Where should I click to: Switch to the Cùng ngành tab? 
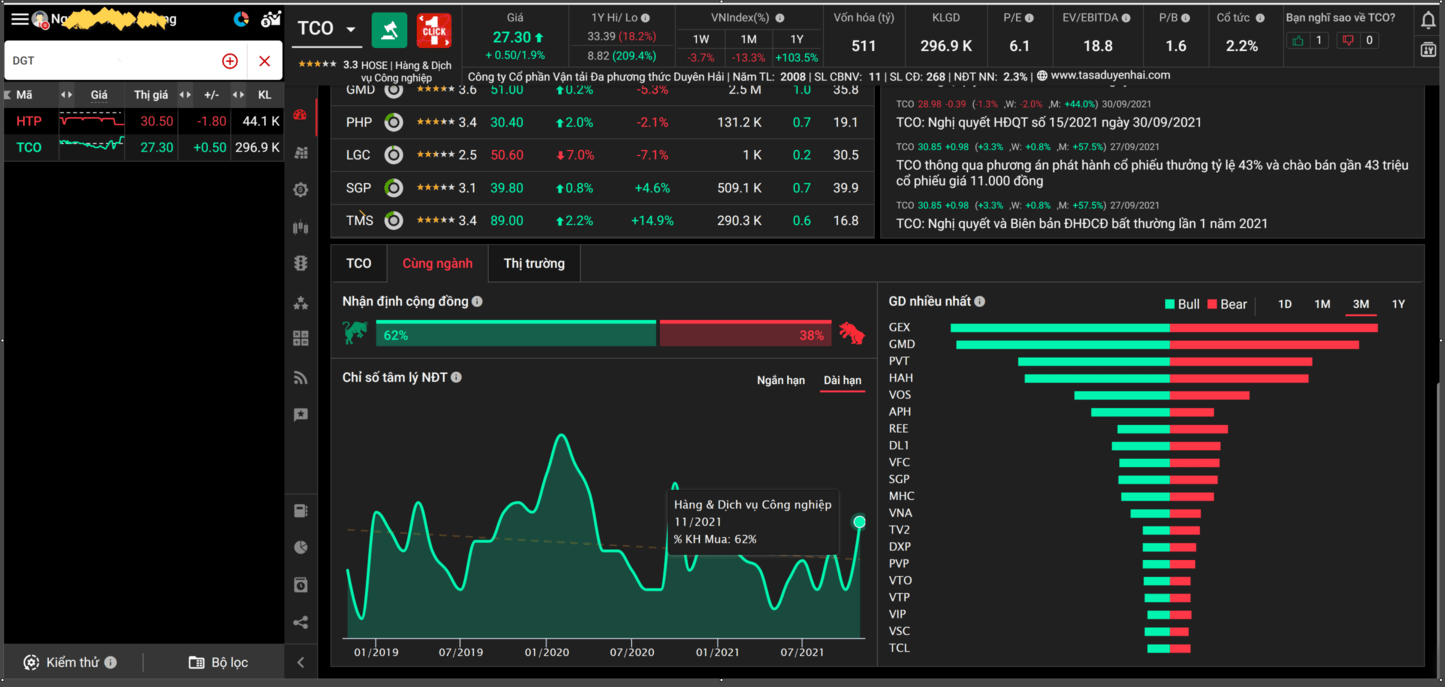pos(437,264)
